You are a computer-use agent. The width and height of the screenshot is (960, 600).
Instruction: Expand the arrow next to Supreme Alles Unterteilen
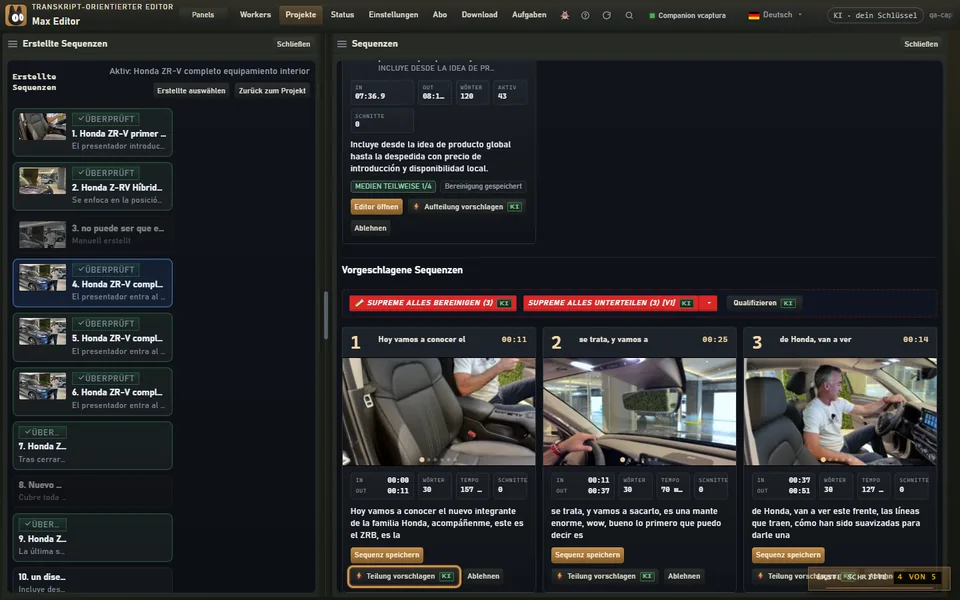[709, 303]
